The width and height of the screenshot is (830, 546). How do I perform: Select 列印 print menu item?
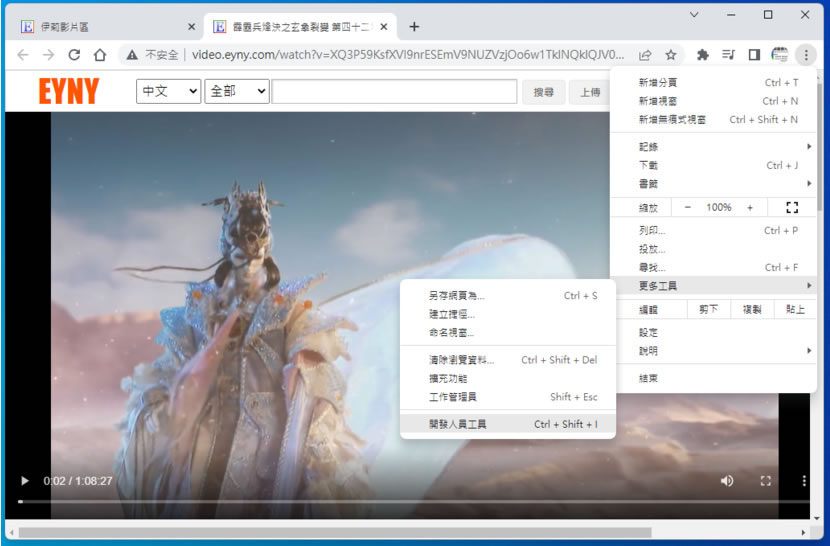pos(712,230)
